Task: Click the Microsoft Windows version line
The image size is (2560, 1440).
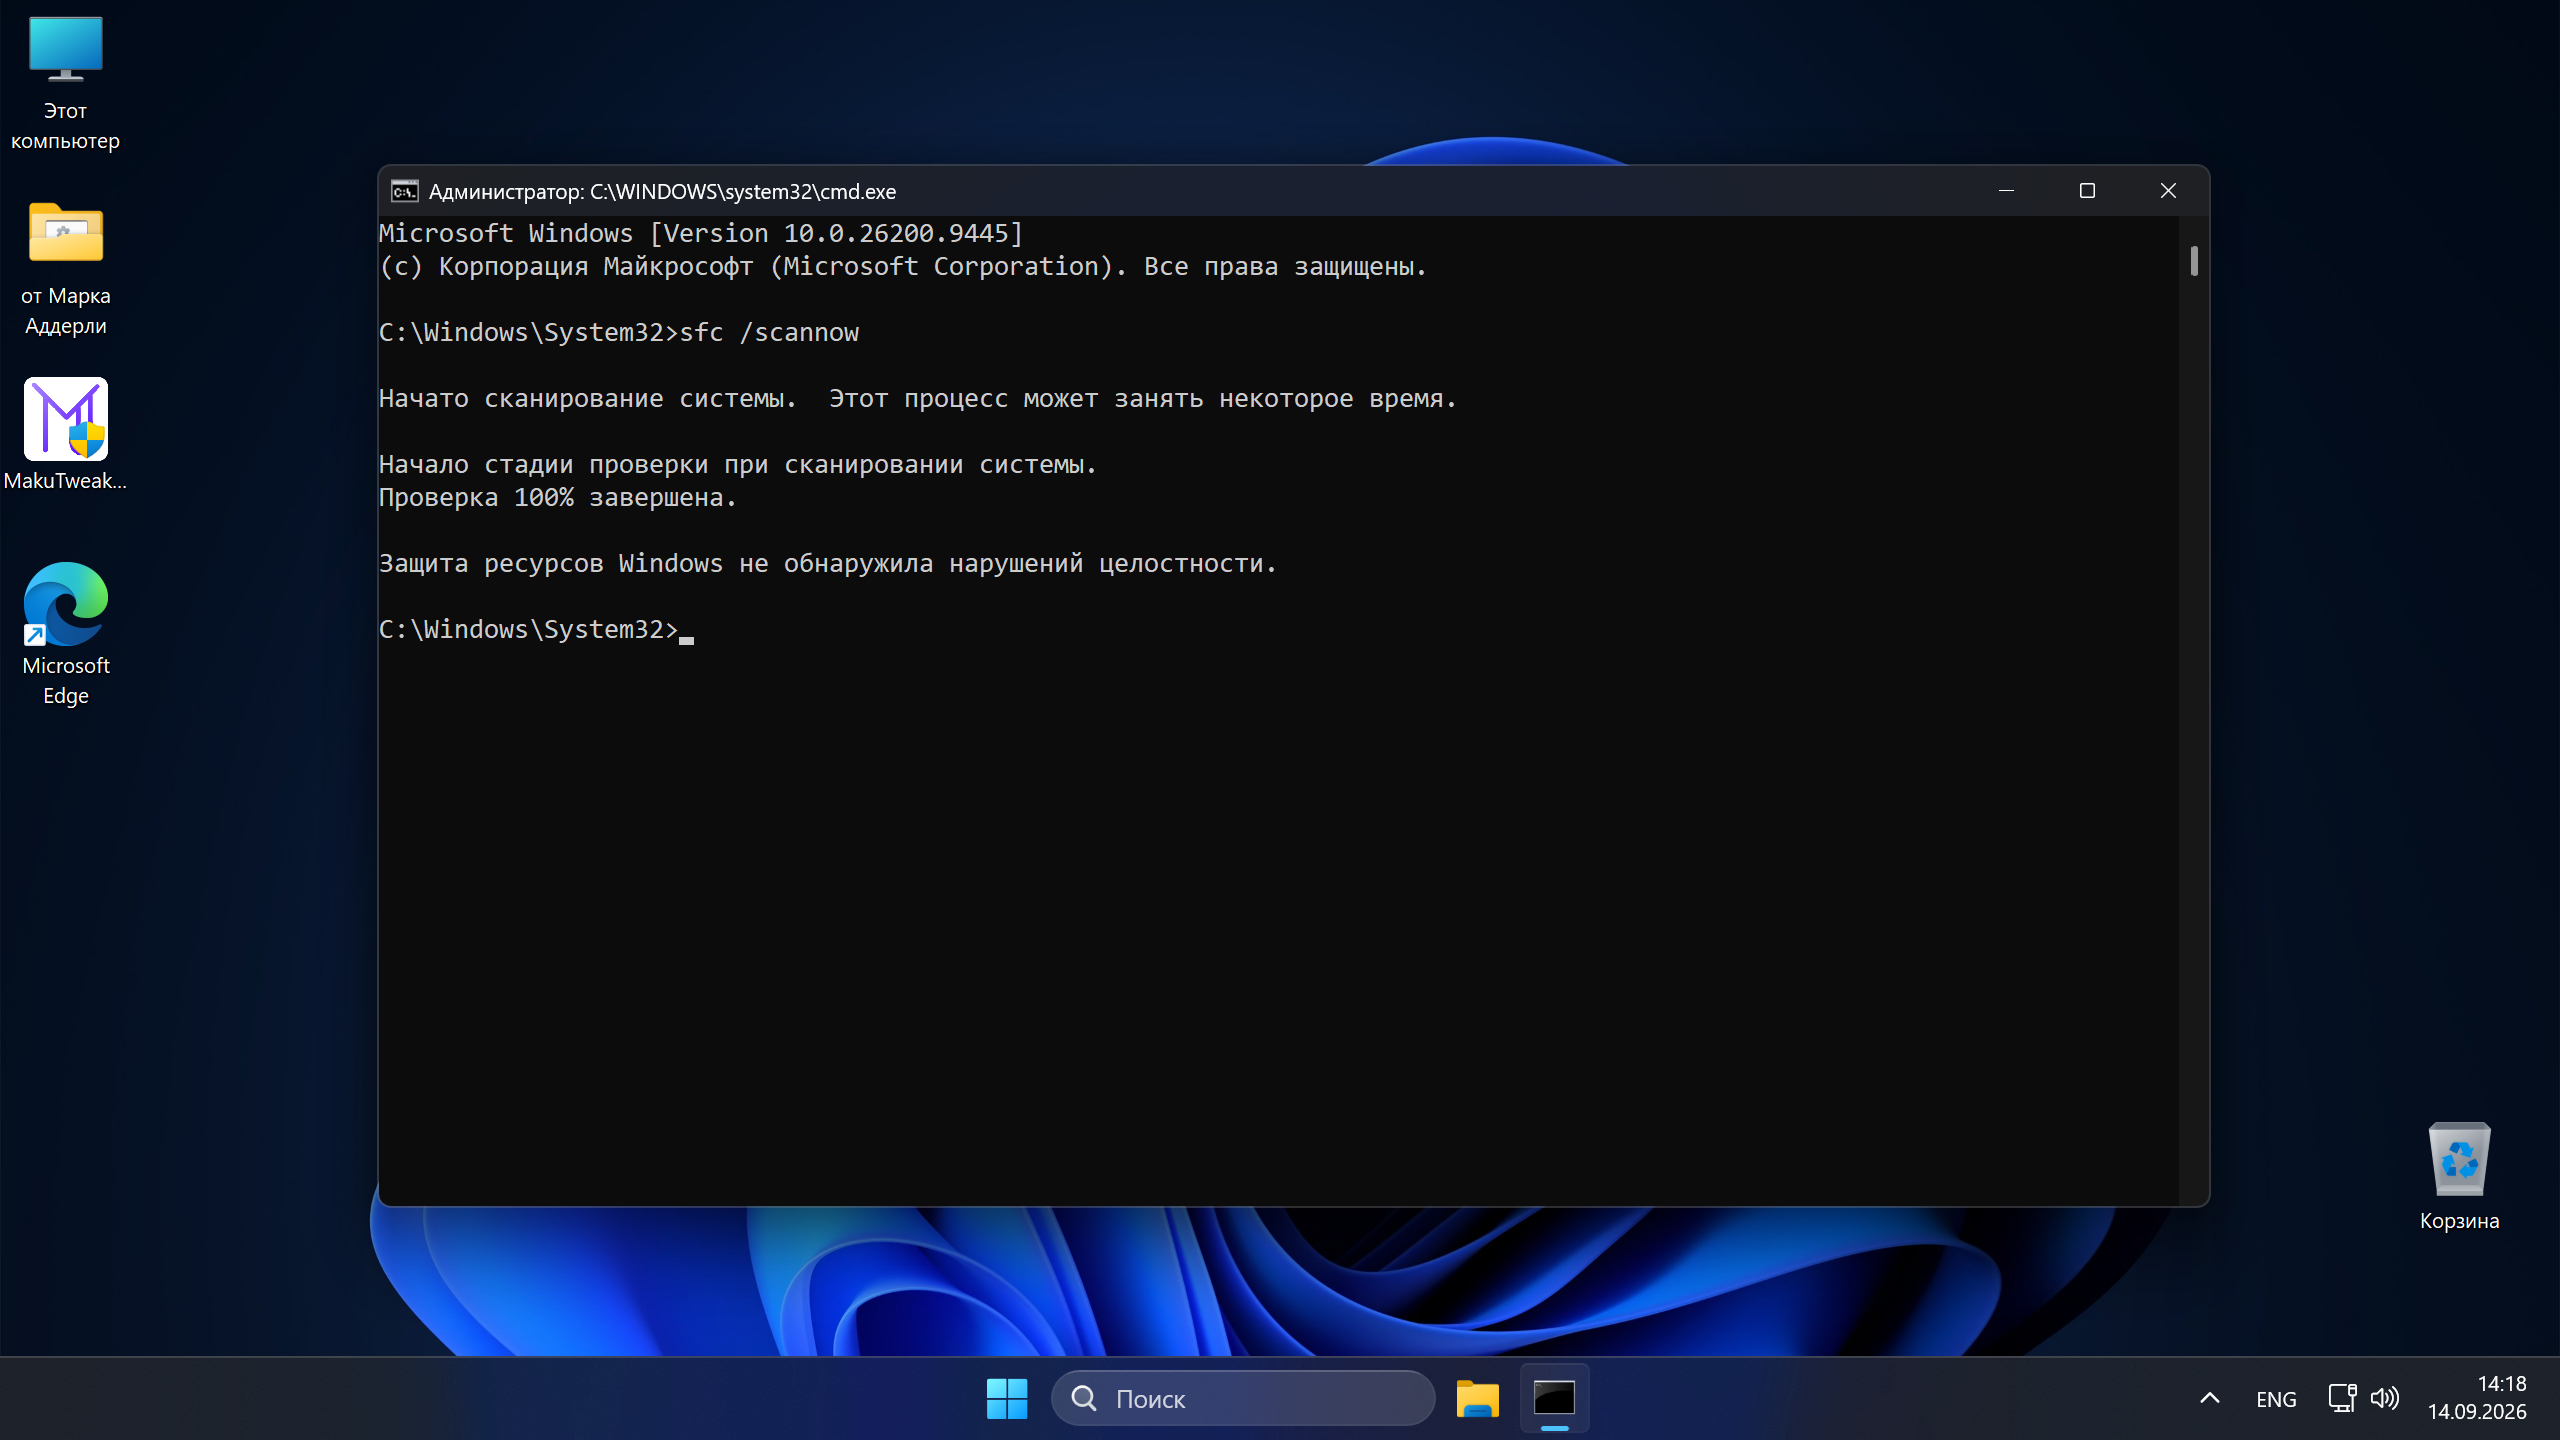Action: [x=701, y=234]
